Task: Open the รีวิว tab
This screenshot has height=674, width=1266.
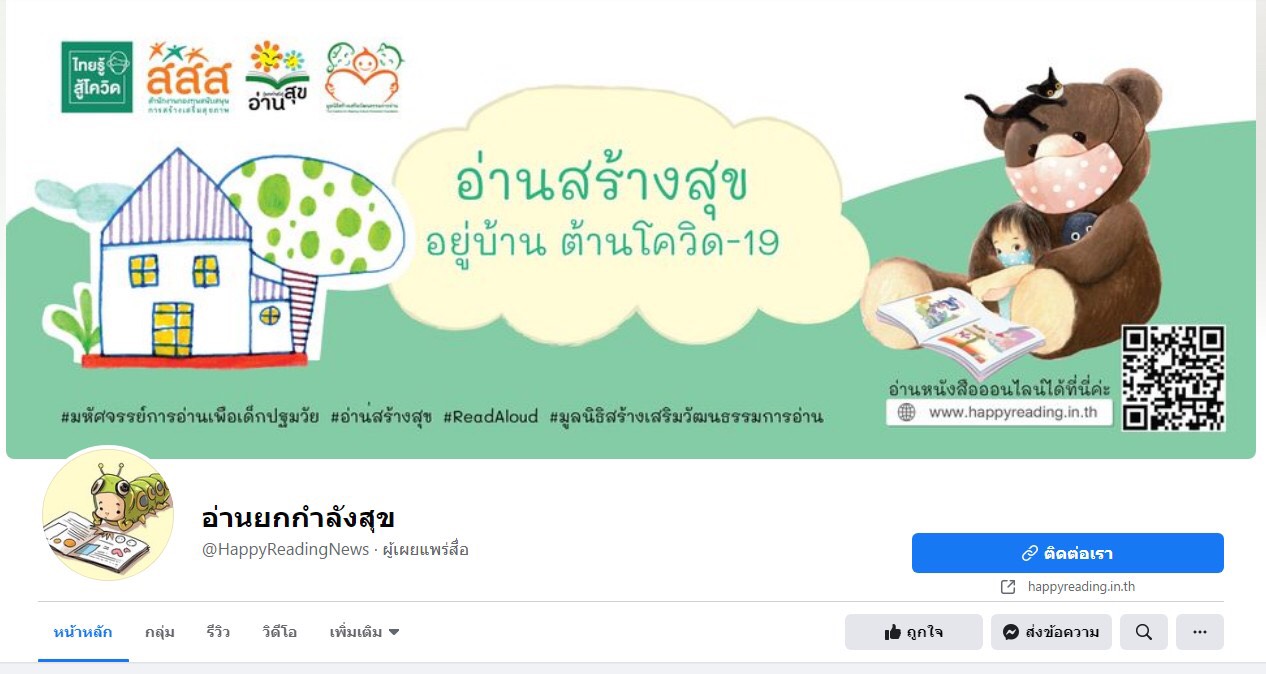Action: (x=218, y=632)
